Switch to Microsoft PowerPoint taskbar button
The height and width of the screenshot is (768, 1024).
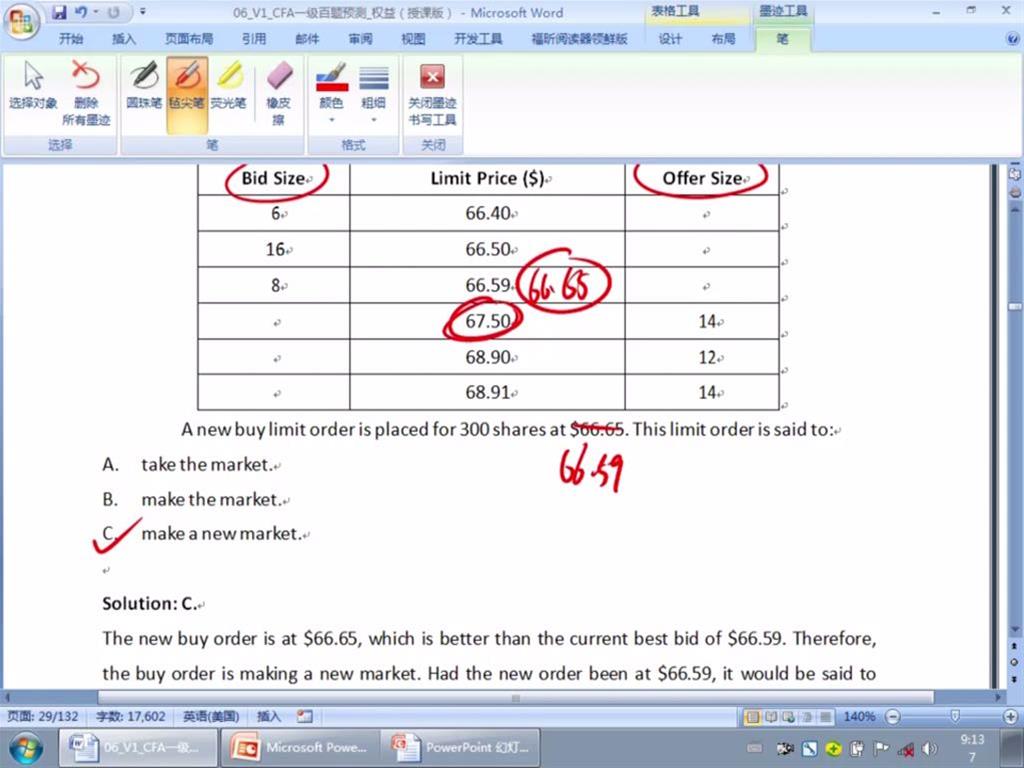[x=300, y=748]
